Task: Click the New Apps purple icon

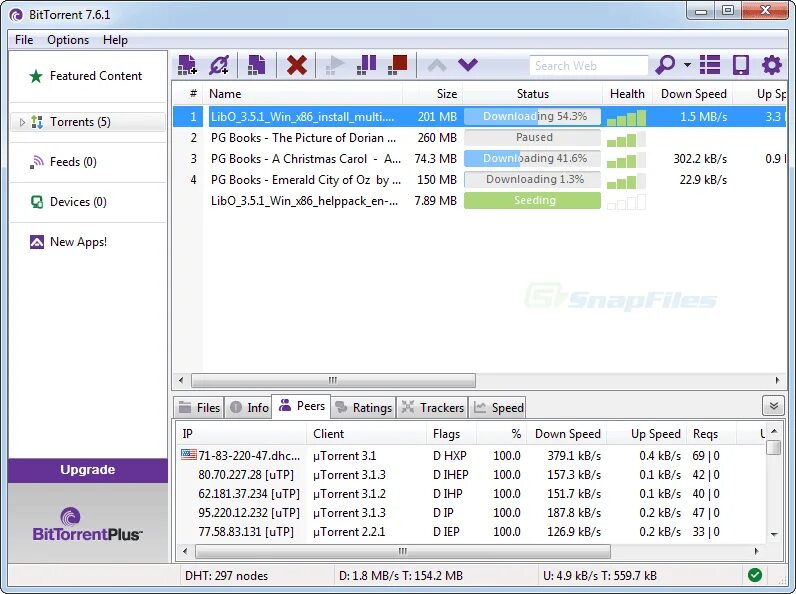Action: pyautogui.click(x=37, y=242)
